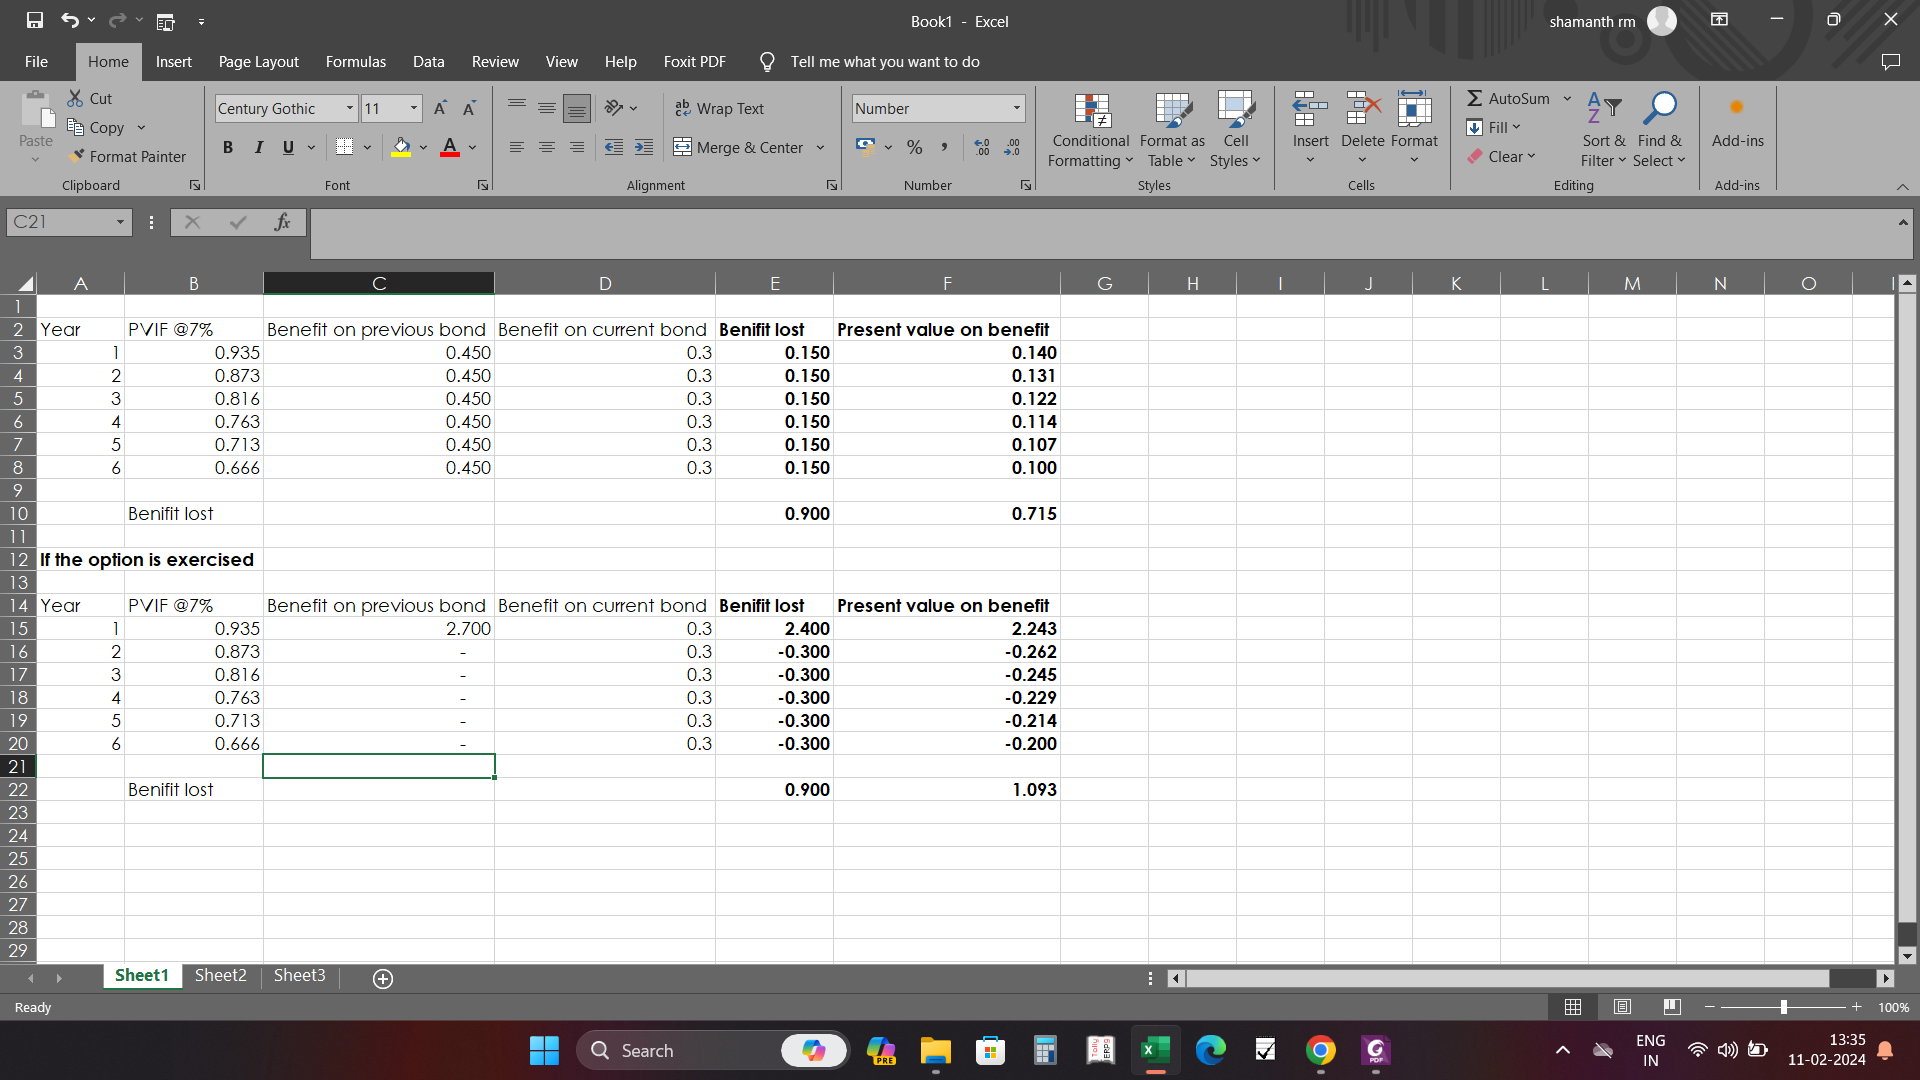Viewport: 1920px width, 1080px height.
Task: Open Chrome from the Windows taskbar
Action: click(1320, 1051)
